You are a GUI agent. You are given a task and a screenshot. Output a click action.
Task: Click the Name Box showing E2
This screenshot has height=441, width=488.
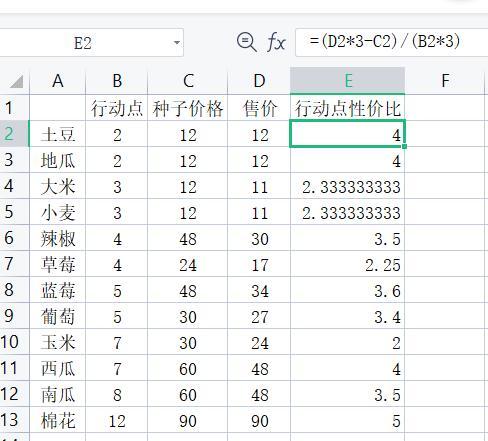(90, 43)
